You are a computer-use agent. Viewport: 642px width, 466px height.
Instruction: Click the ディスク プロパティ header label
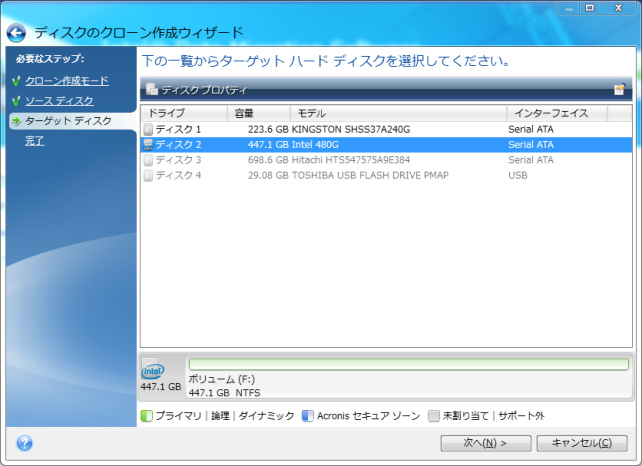click(x=204, y=90)
